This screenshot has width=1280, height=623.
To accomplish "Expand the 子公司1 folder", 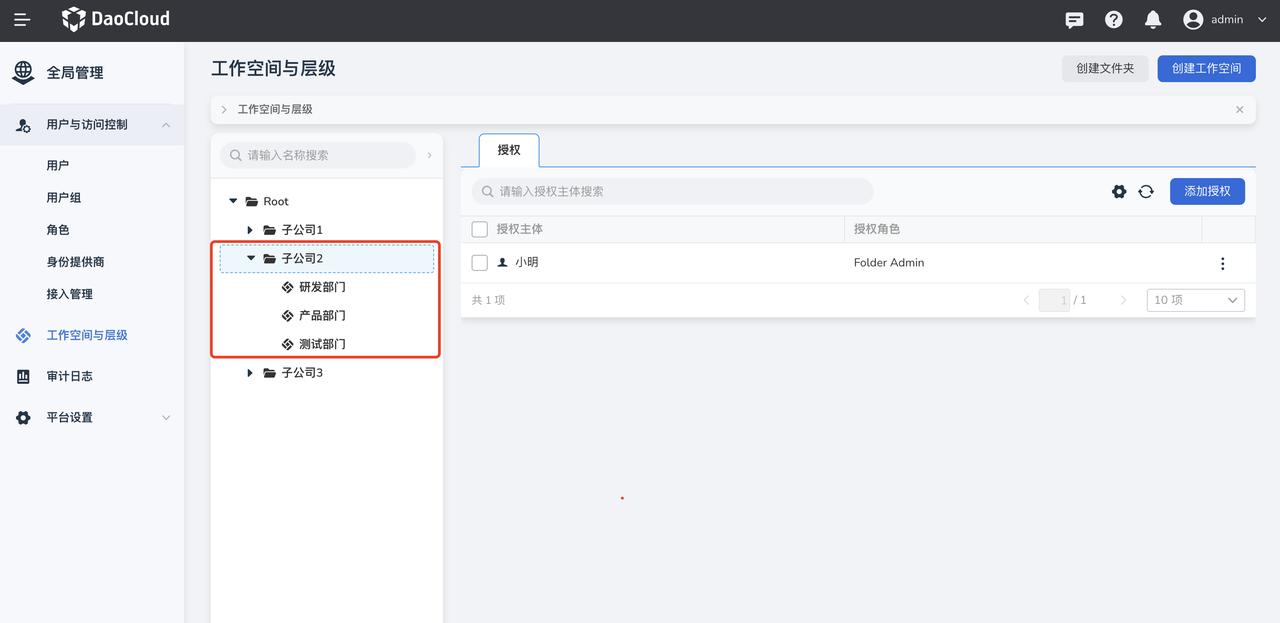I will pyautogui.click(x=250, y=230).
